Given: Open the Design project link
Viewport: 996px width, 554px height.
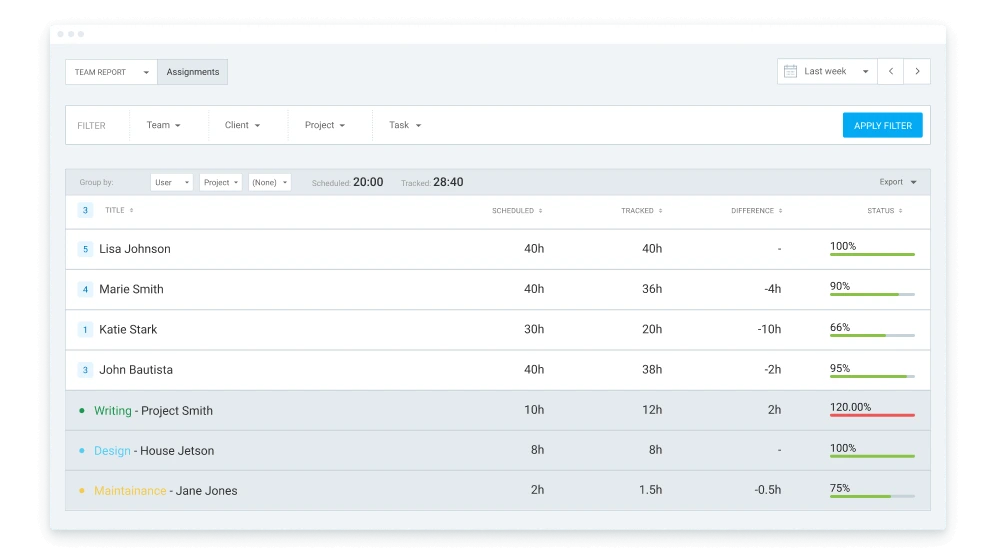Looking at the screenshot, I should click(x=112, y=450).
